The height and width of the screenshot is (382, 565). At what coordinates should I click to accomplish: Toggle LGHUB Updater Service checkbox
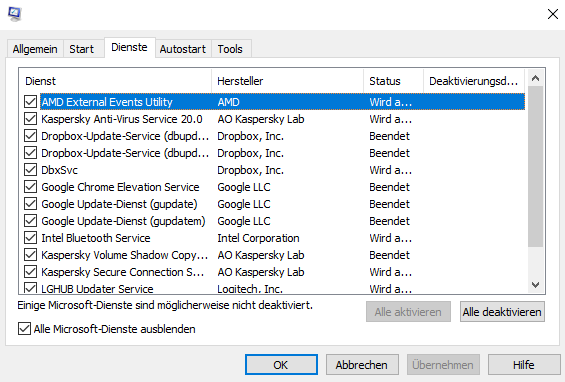click(31, 288)
